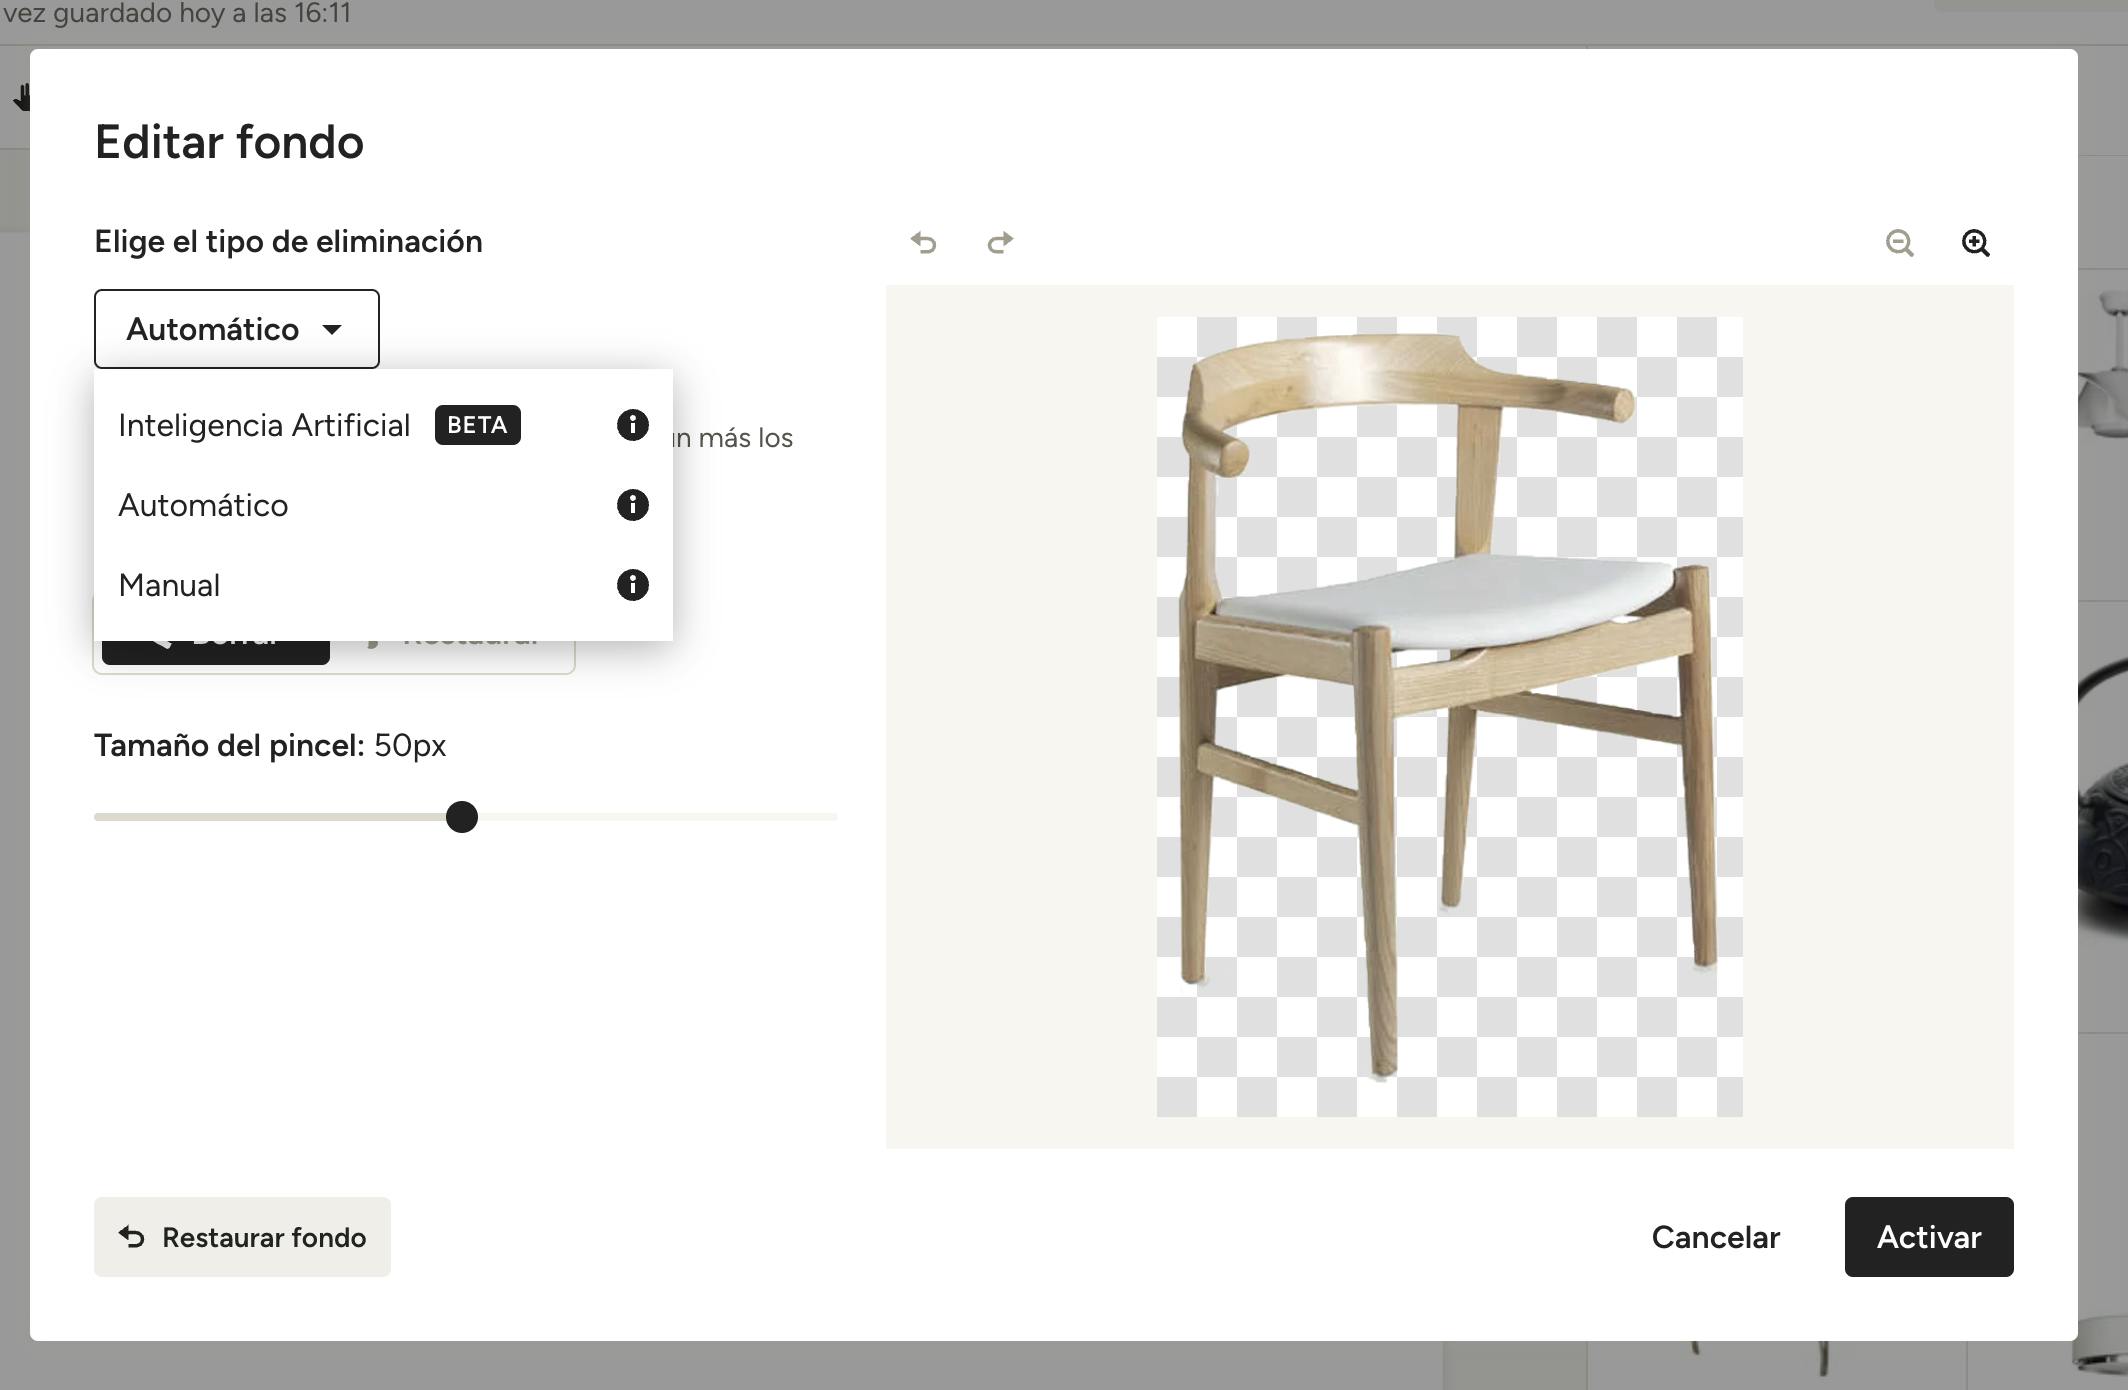Click the undo arrow above the preview
2128x1390 pixels.
pyautogui.click(x=923, y=243)
